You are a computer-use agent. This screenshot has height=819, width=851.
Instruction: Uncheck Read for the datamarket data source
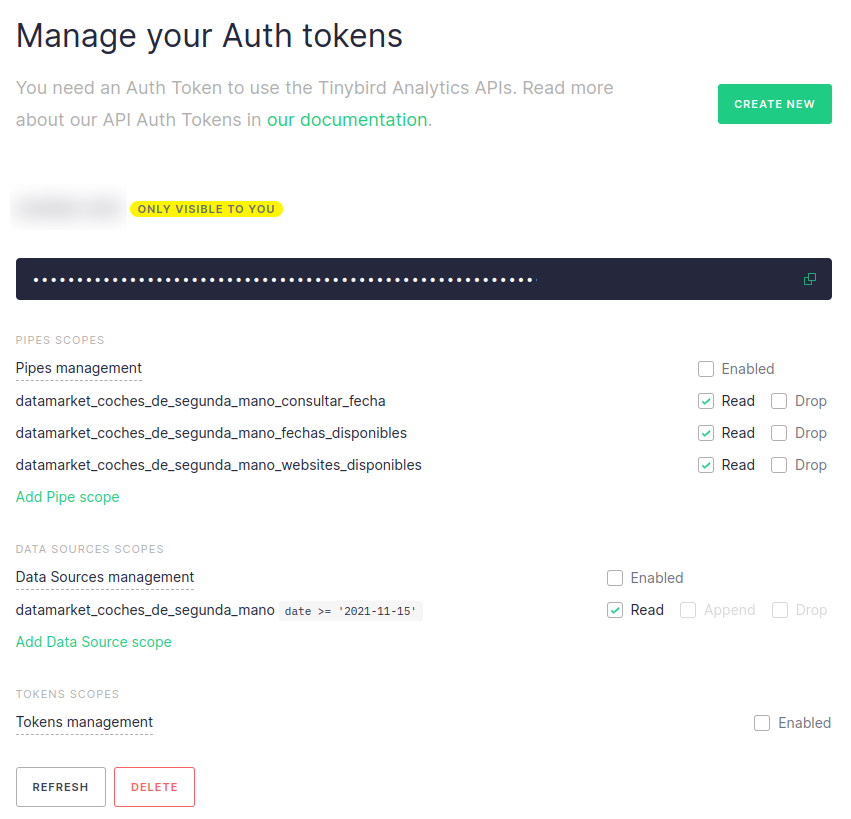click(615, 610)
